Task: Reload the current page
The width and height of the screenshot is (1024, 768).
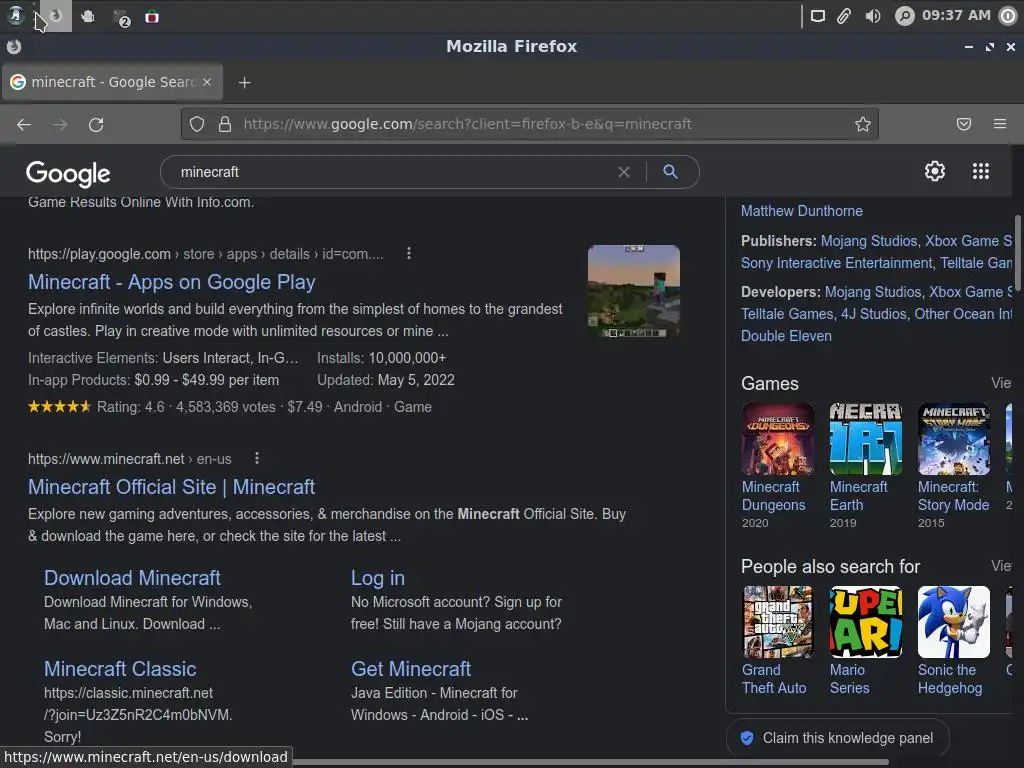Action: point(96,124)
